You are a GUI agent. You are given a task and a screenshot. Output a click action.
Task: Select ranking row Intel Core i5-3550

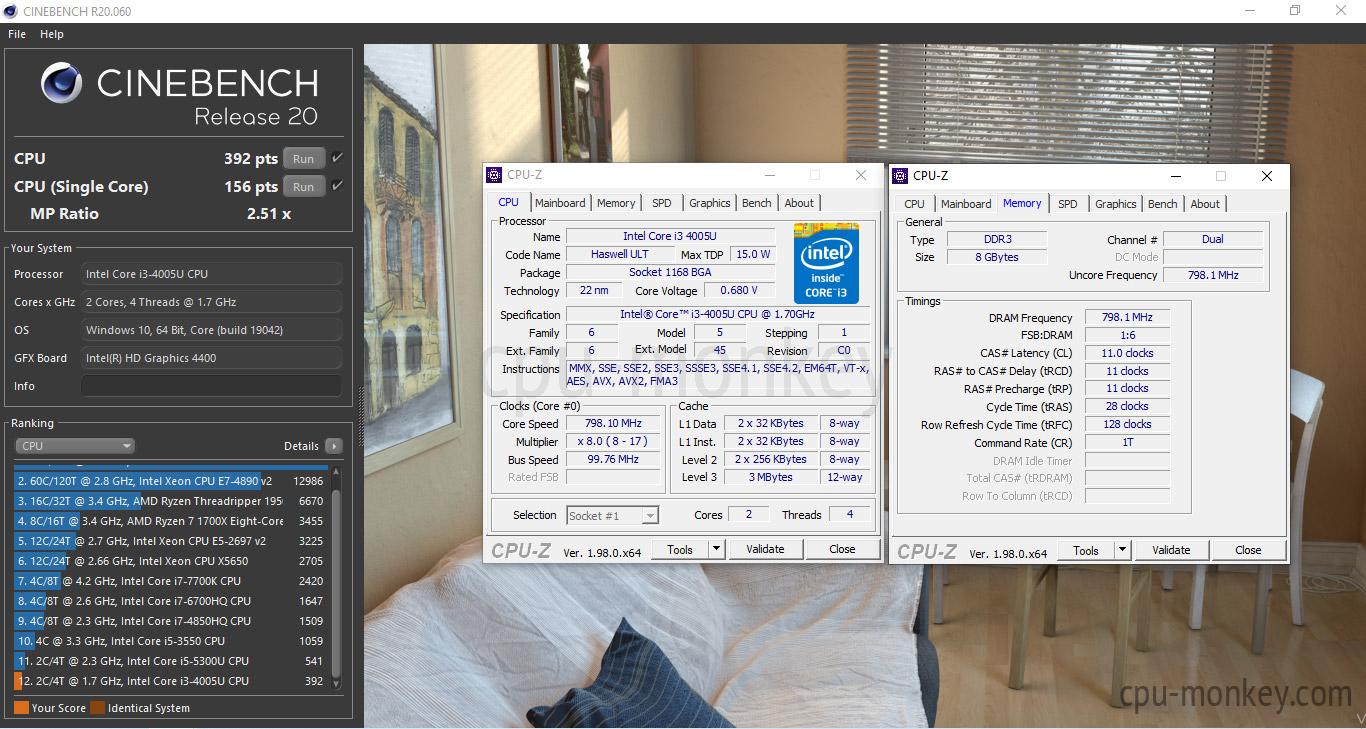[171, 641]
